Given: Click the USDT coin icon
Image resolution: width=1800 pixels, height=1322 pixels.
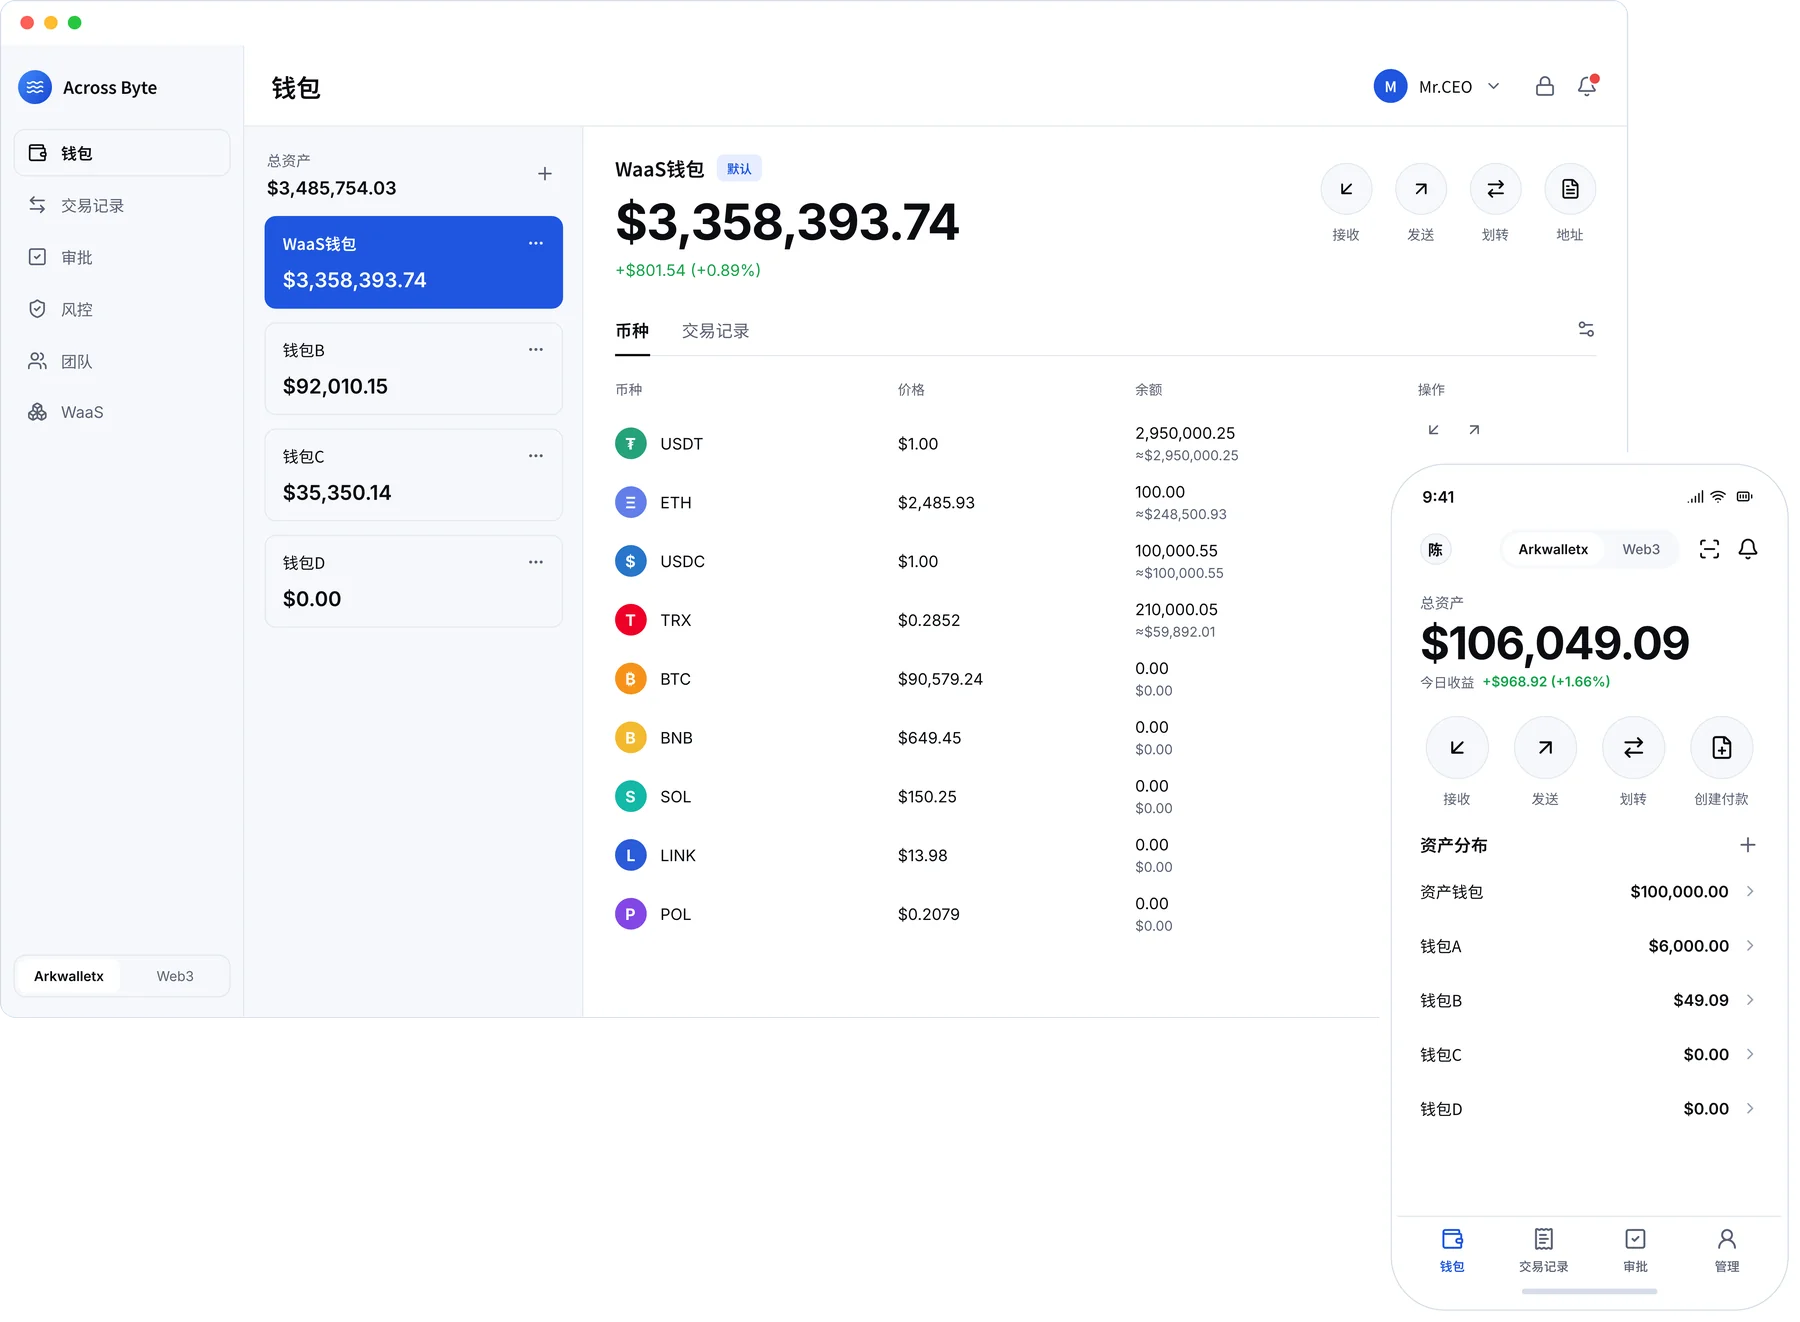Looking at the screenshot, I should [x=630, y=443].
